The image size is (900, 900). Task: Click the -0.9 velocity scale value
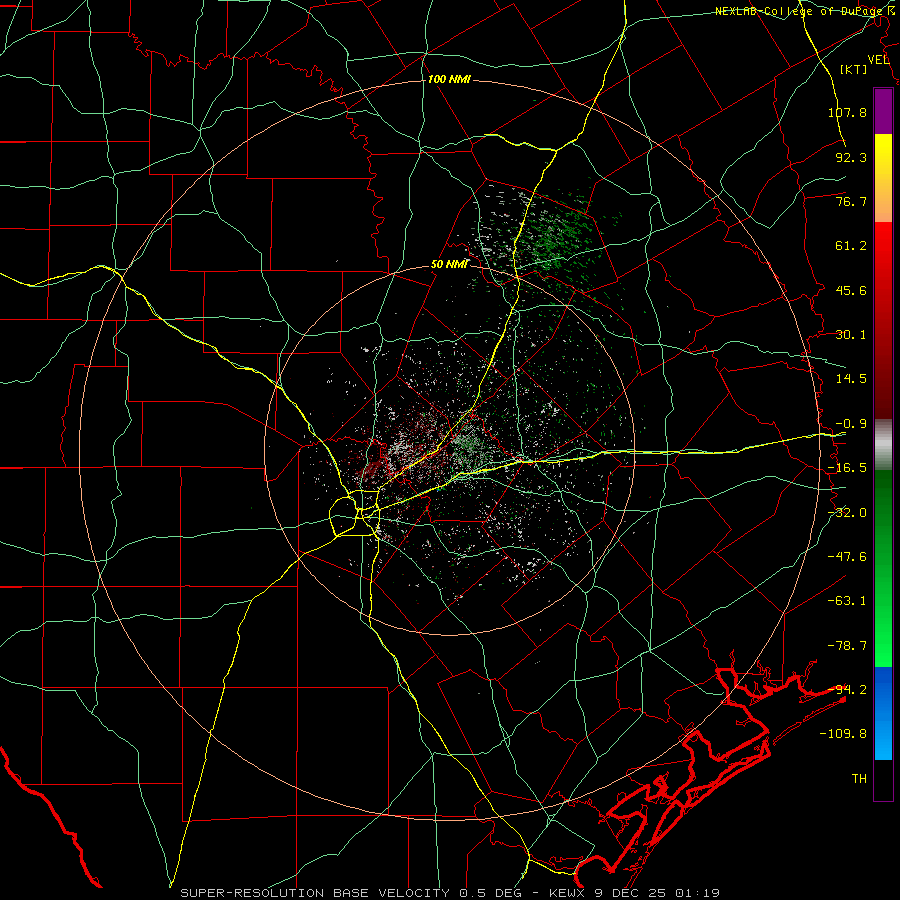(851, 424)
